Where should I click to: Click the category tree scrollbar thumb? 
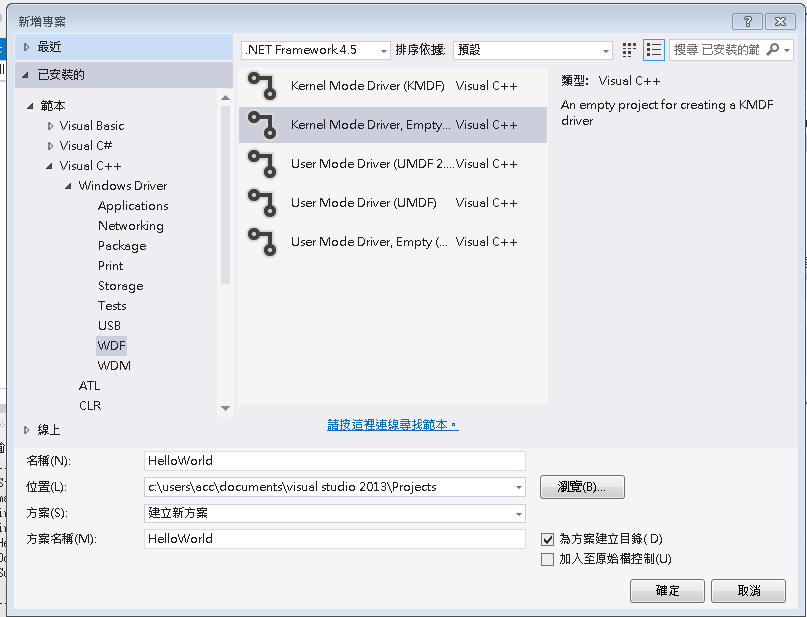pos(225,195)
